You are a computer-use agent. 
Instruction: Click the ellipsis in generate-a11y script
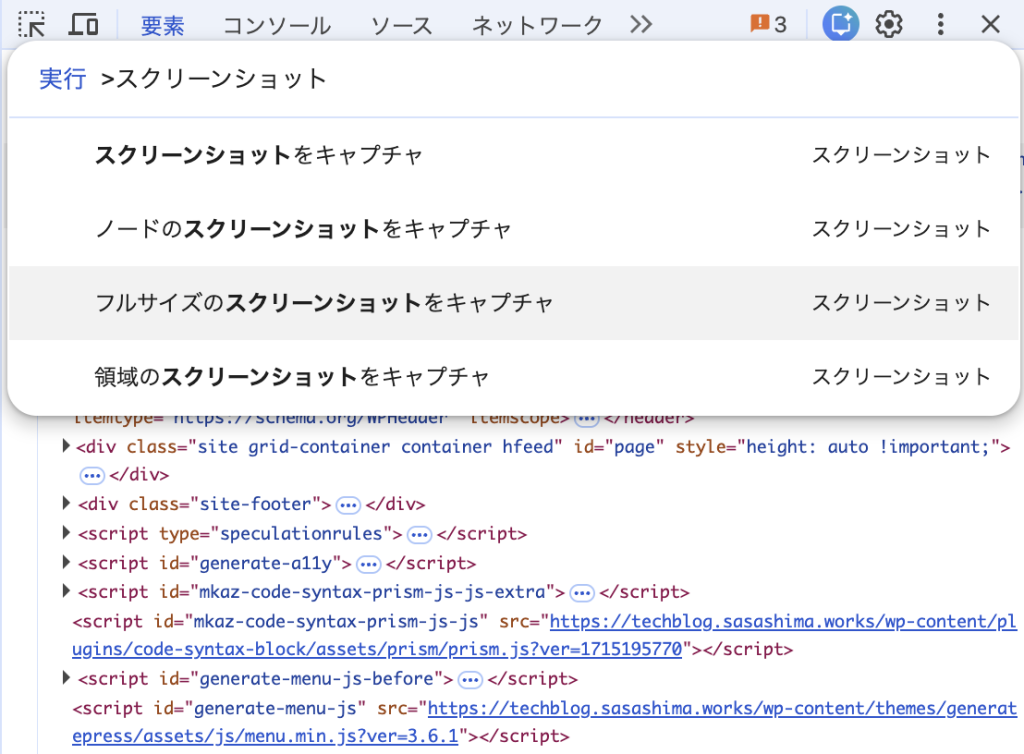pyautogui.click(x=369, y=564)
